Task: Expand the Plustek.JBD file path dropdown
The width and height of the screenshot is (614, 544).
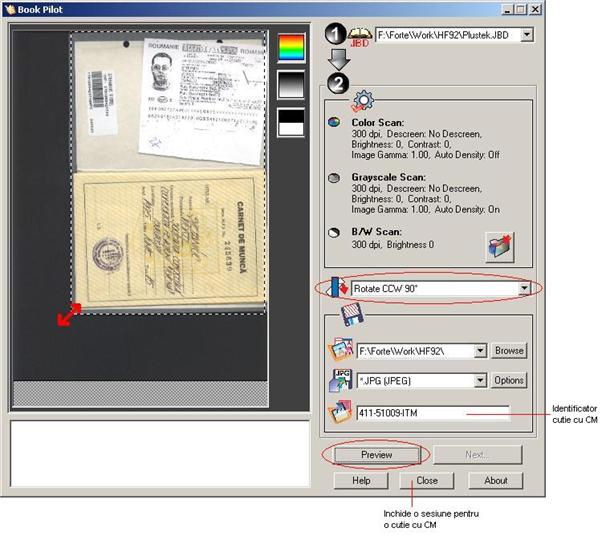Action: pyautogui.click(x=527, y=35)
